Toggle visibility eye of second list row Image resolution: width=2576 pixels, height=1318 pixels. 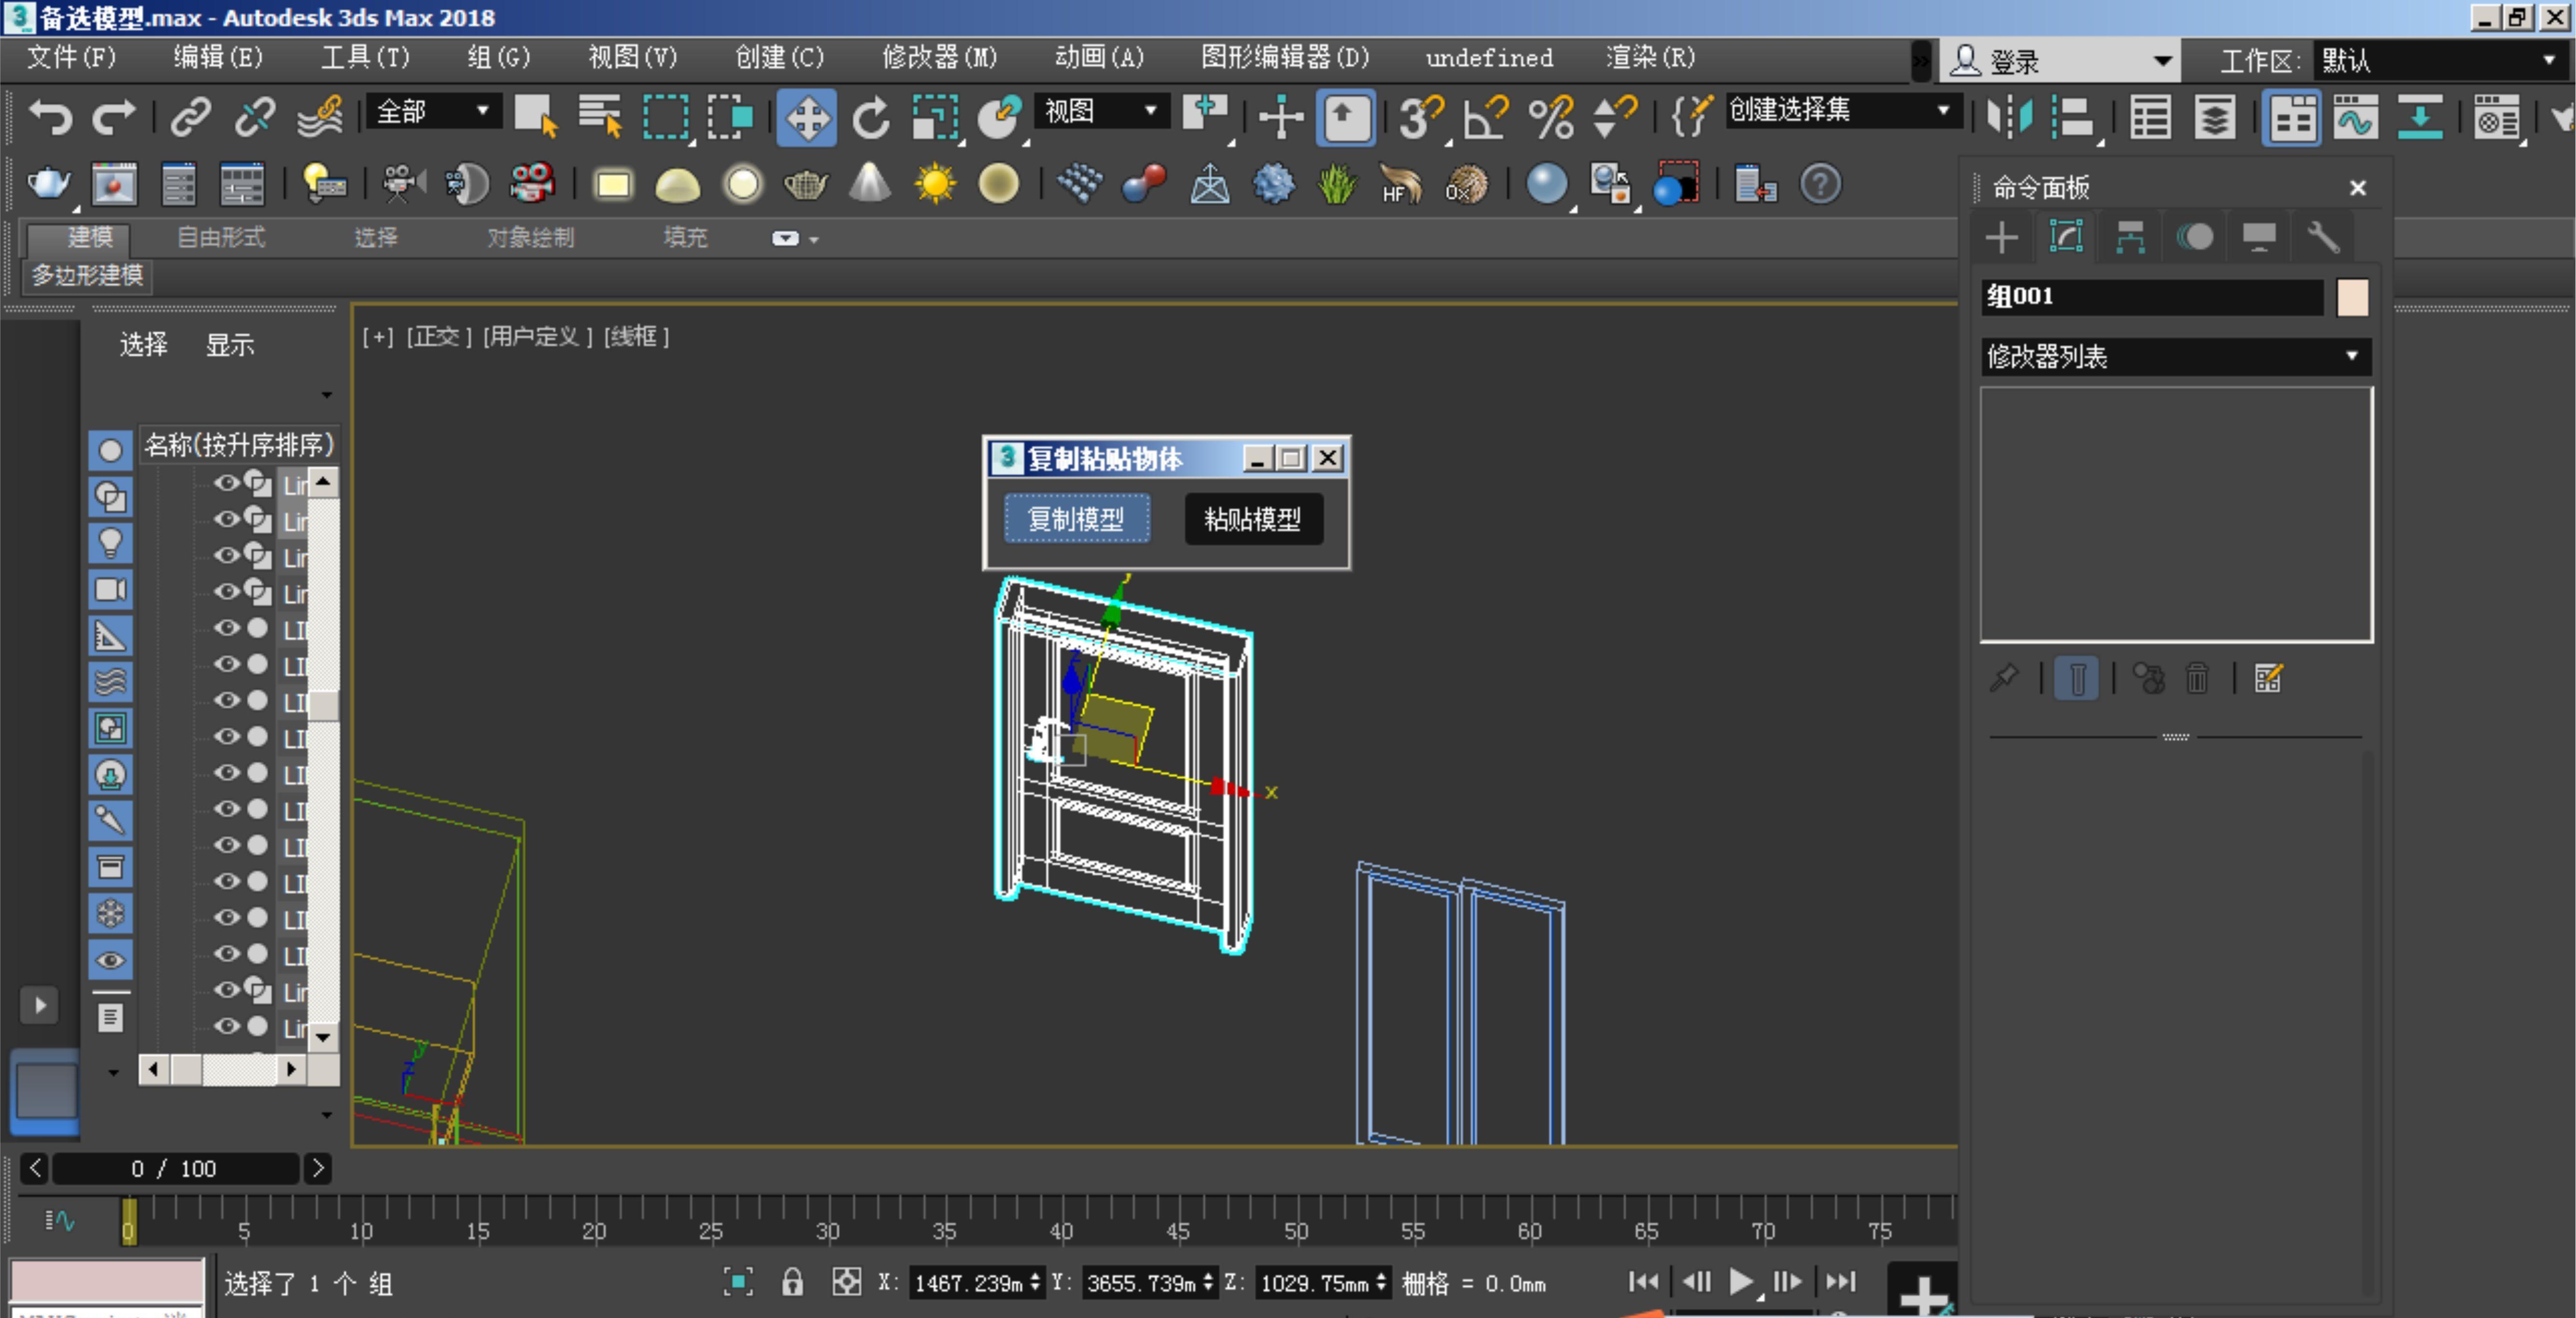[227, 519]
